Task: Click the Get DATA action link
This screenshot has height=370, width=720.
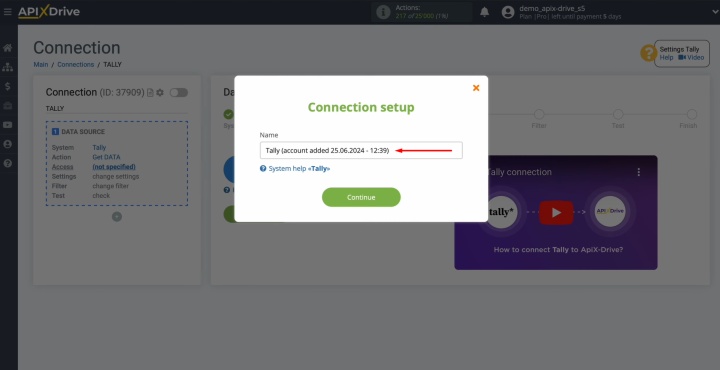Action: pos(106,157)
